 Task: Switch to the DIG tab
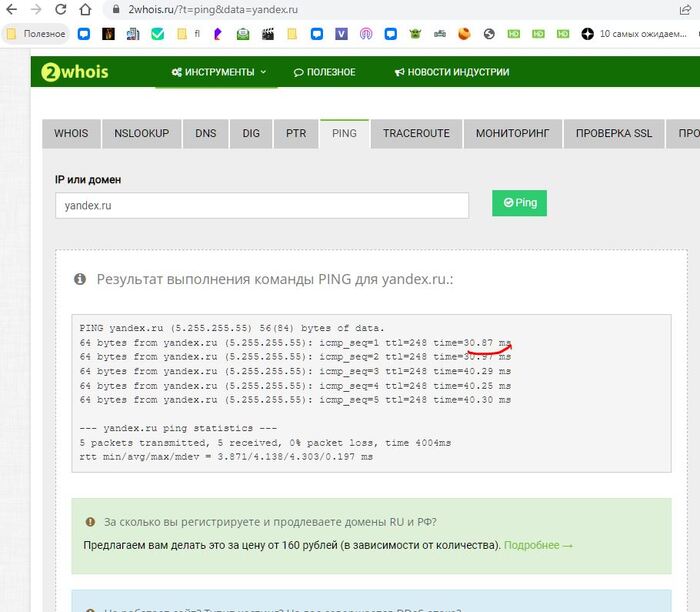(251, 133)
